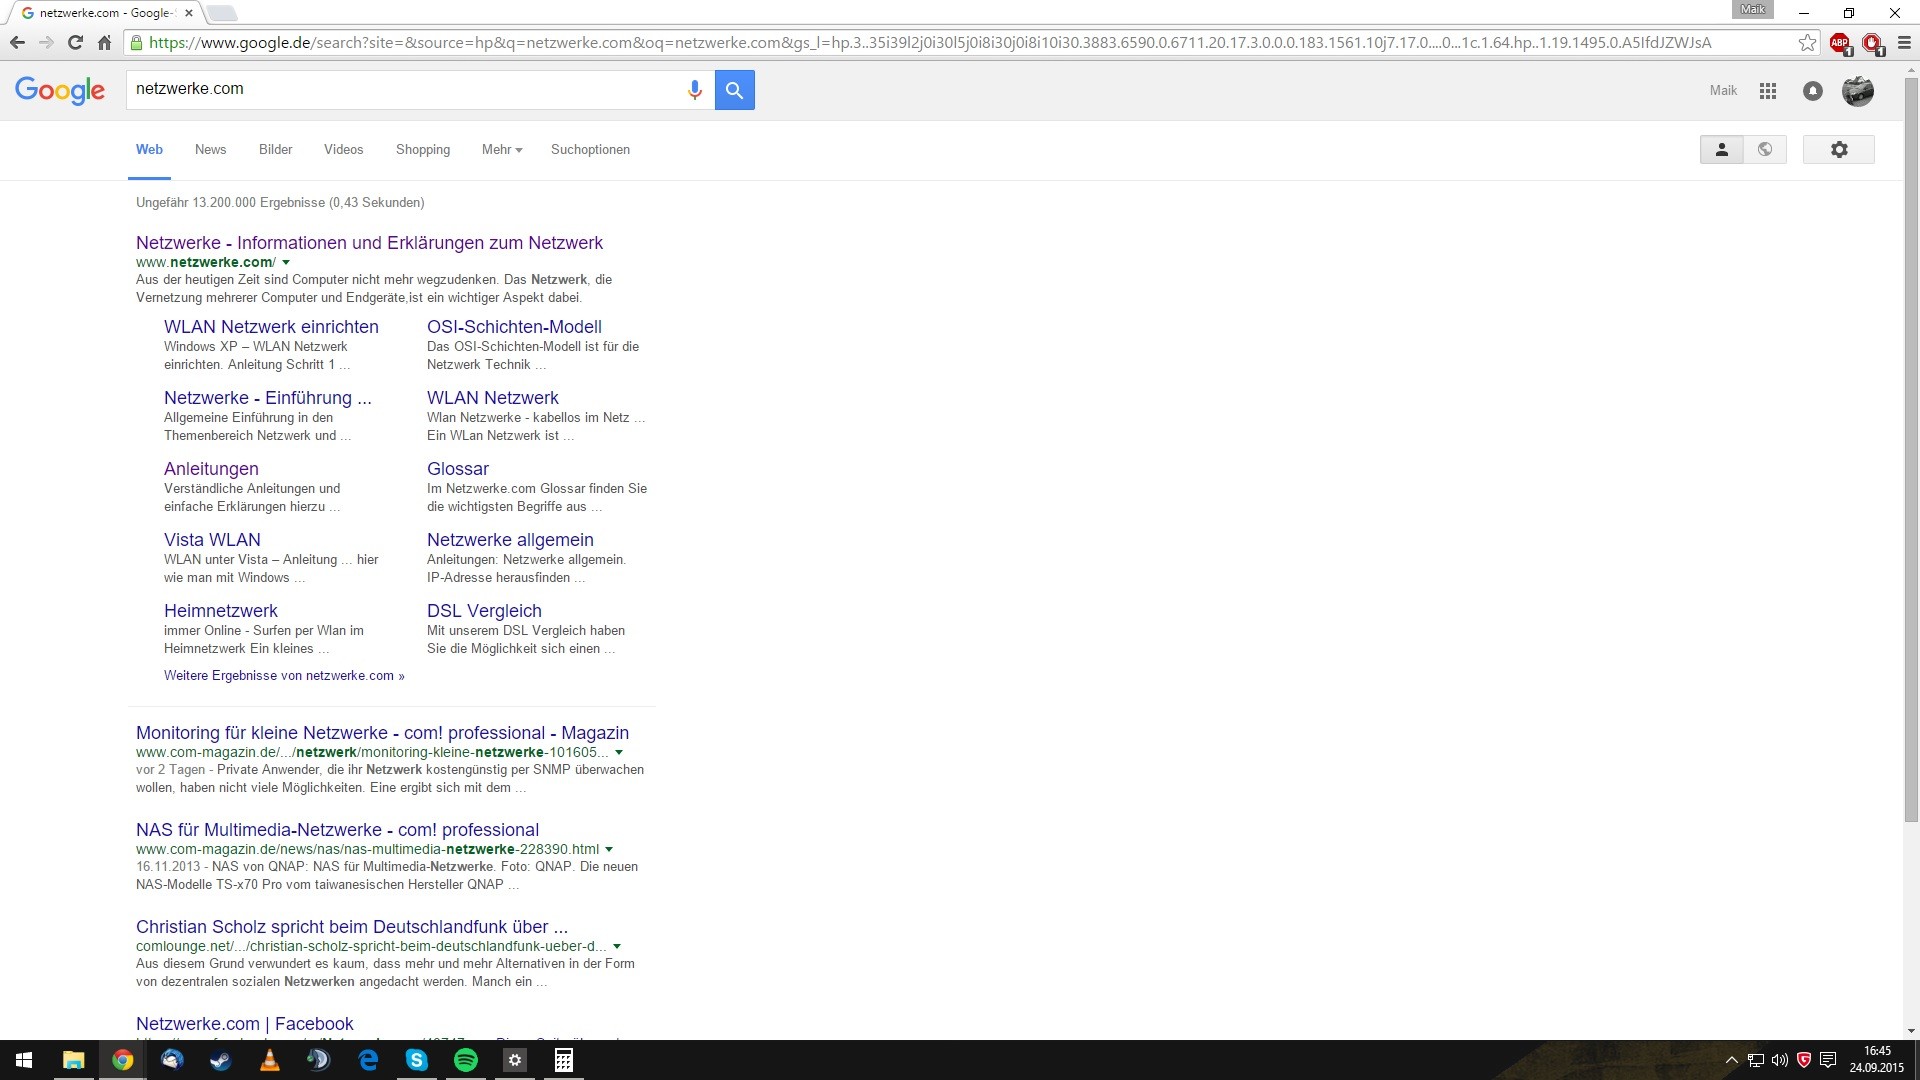The image size is (1920, 1080).
Task: Open Skype from the taskbar
Action: (x=417, y=1060)
